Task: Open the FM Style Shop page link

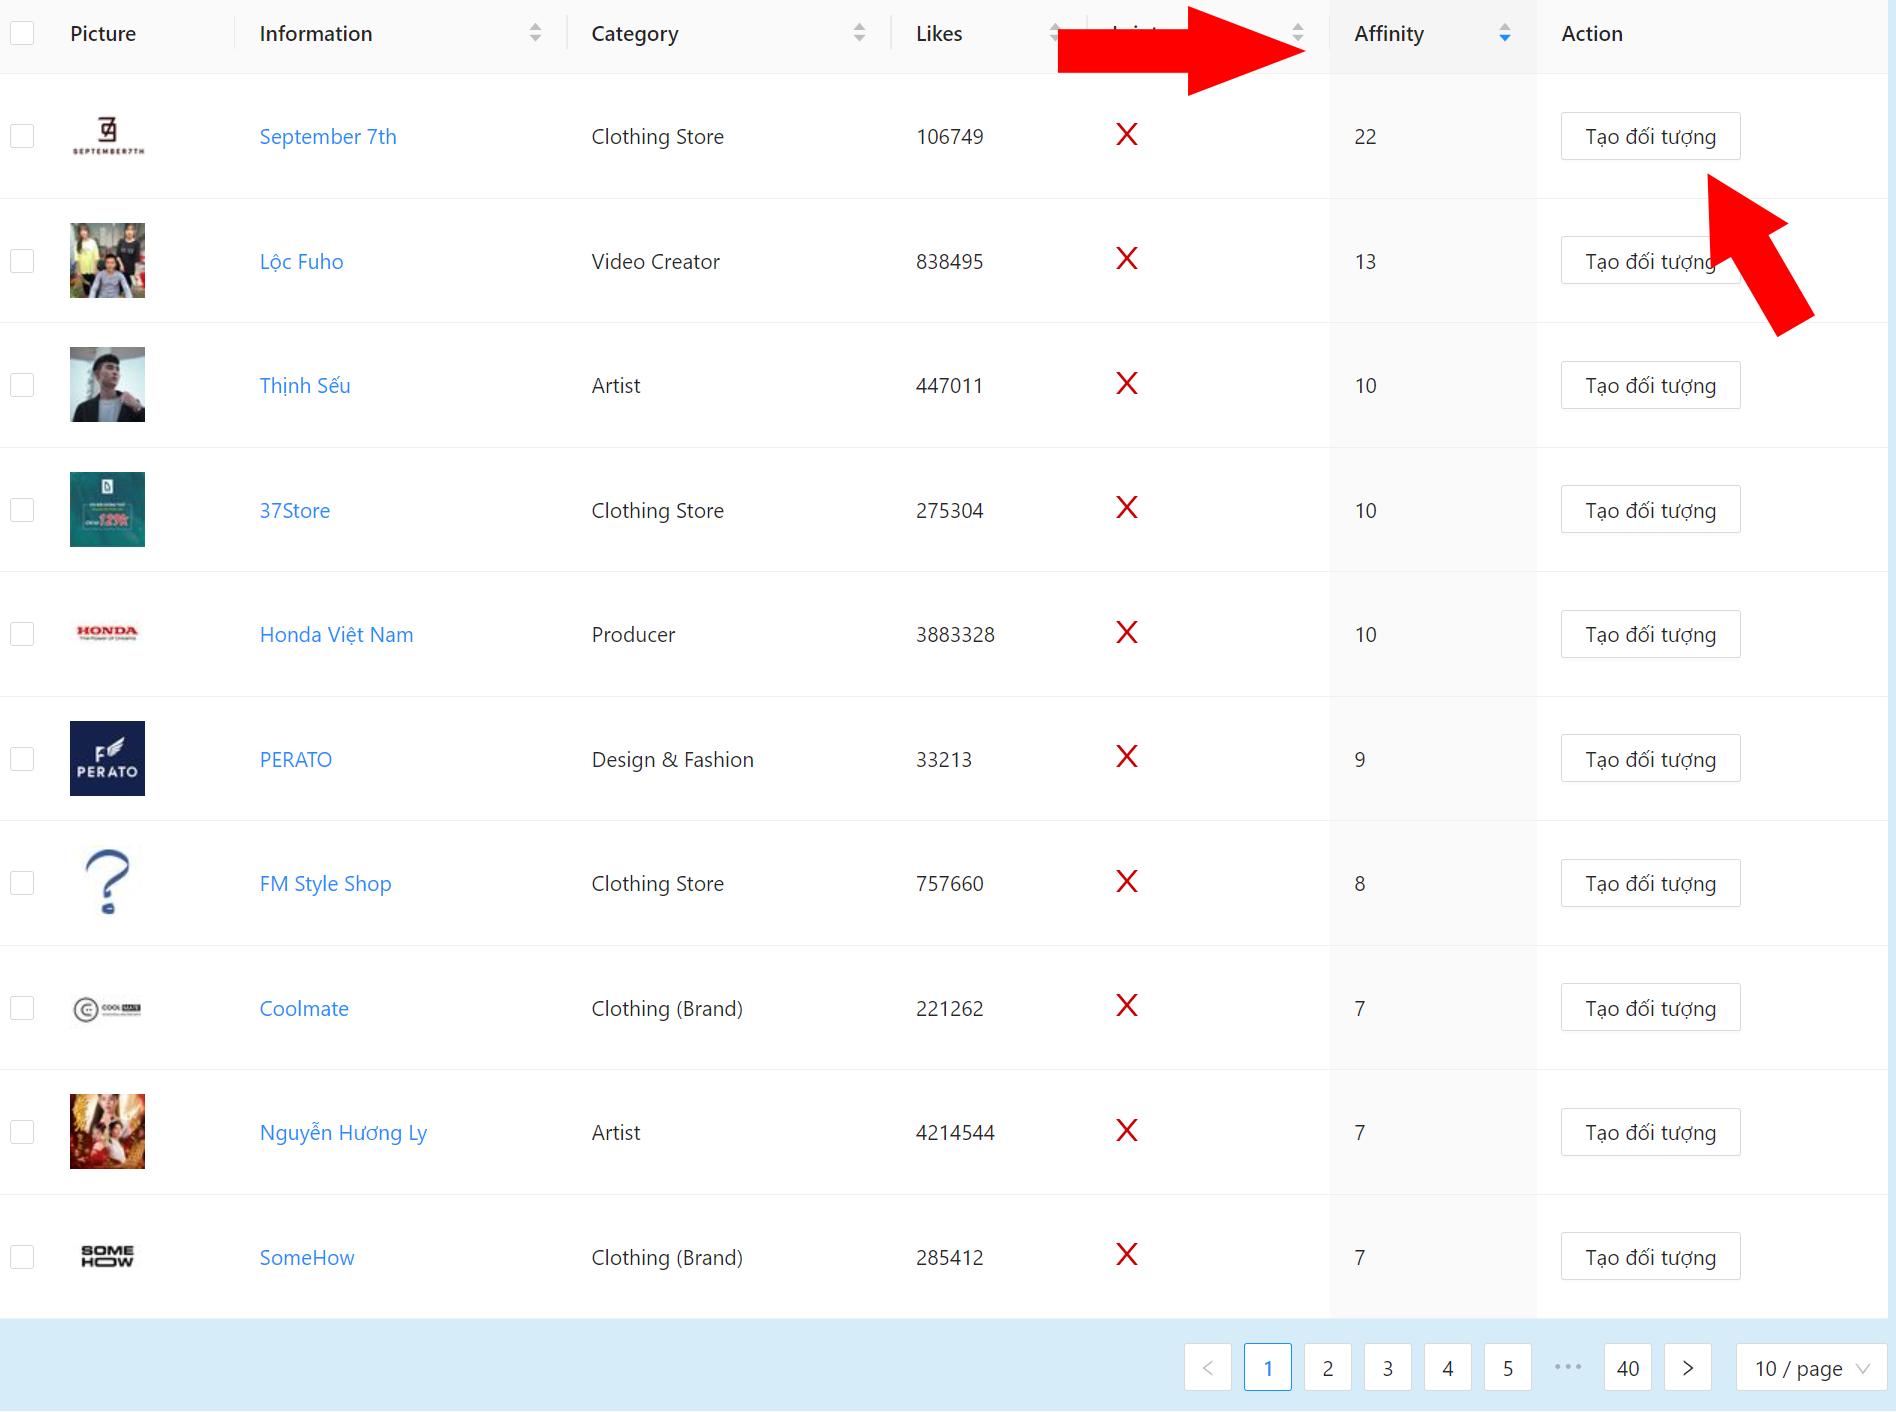Action: [325, 883]
